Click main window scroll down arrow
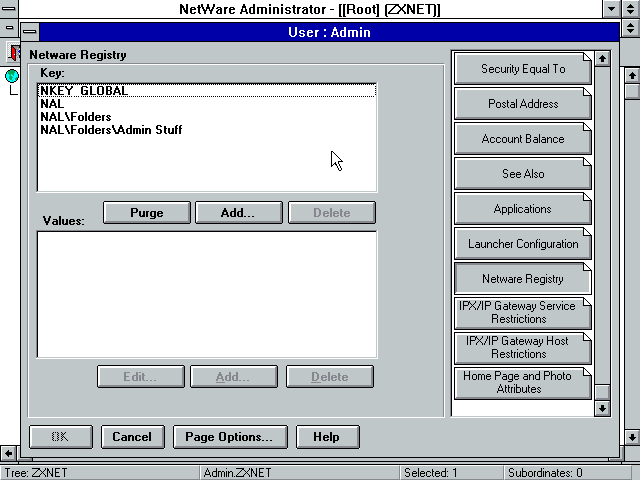The width and height of the screenshot is (640, 480). click(632, 437)
